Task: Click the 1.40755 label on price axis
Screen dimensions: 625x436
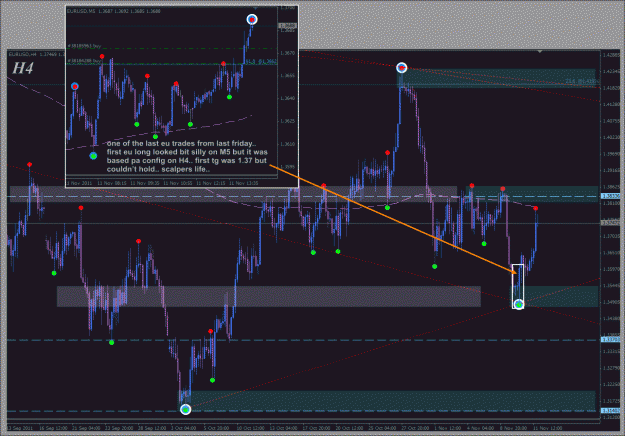Action: point(611,121)
